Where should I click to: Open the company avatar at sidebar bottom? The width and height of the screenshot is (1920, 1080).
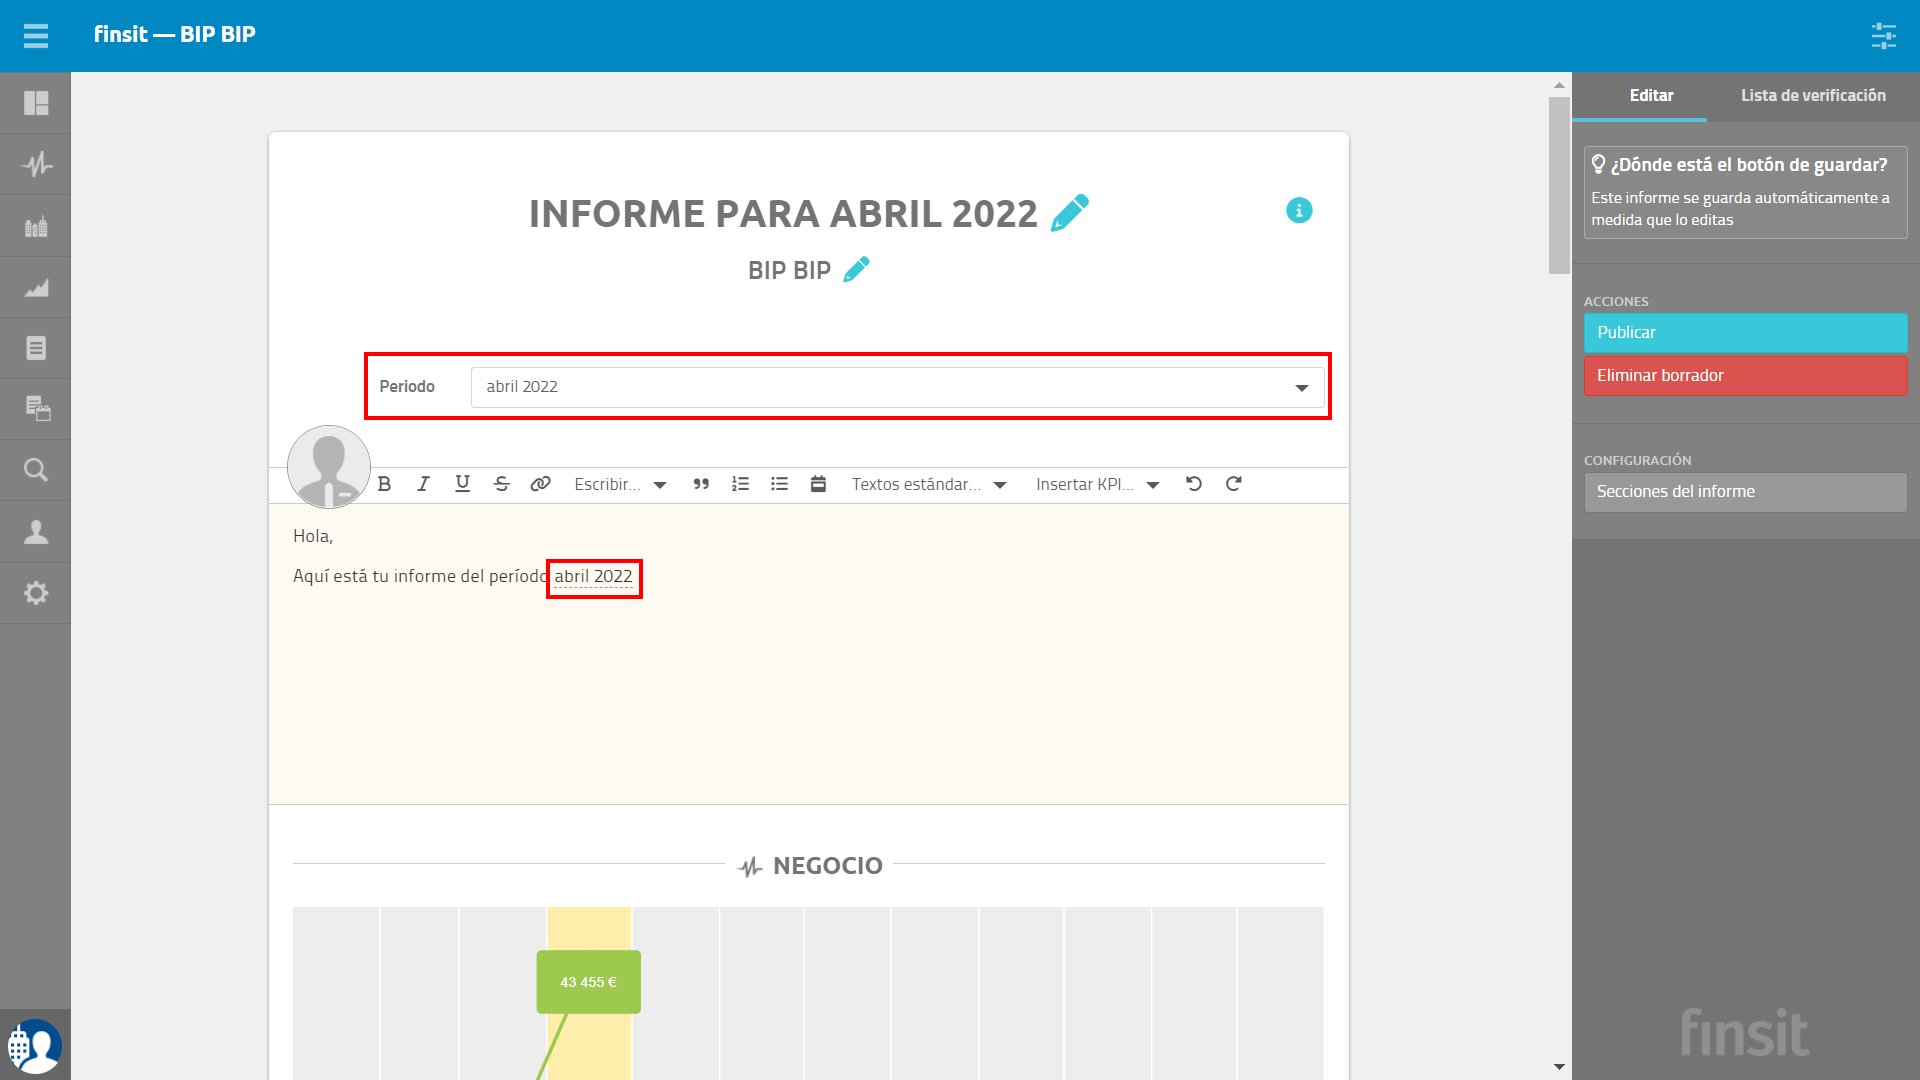pyautogui.click(x=35, y=1046)
